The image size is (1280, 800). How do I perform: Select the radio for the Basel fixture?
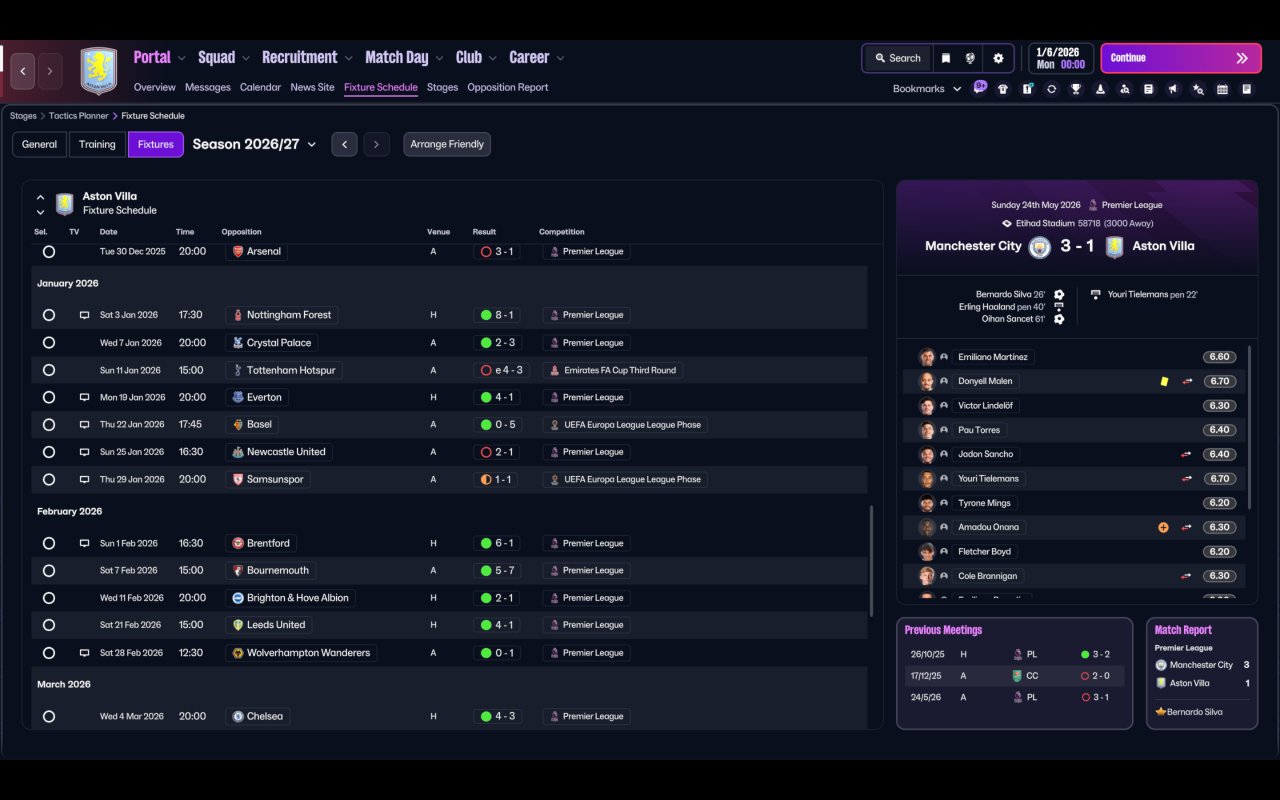pos(49,425)
